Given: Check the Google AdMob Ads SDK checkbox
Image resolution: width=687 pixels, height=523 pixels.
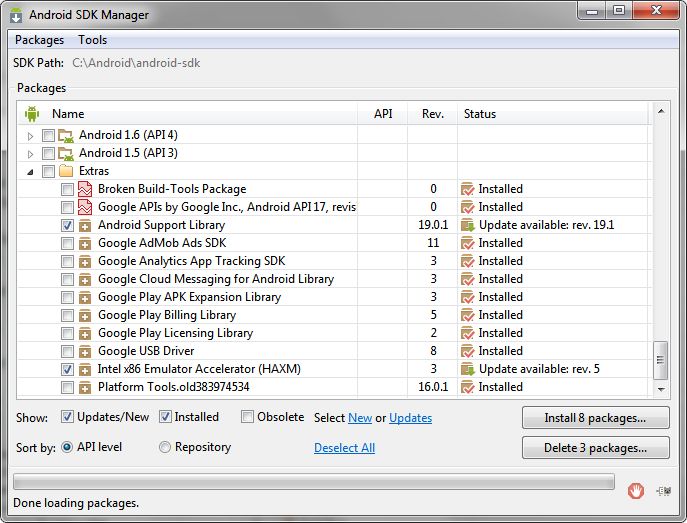Looking at the screenshot, I should coord(67,243).
